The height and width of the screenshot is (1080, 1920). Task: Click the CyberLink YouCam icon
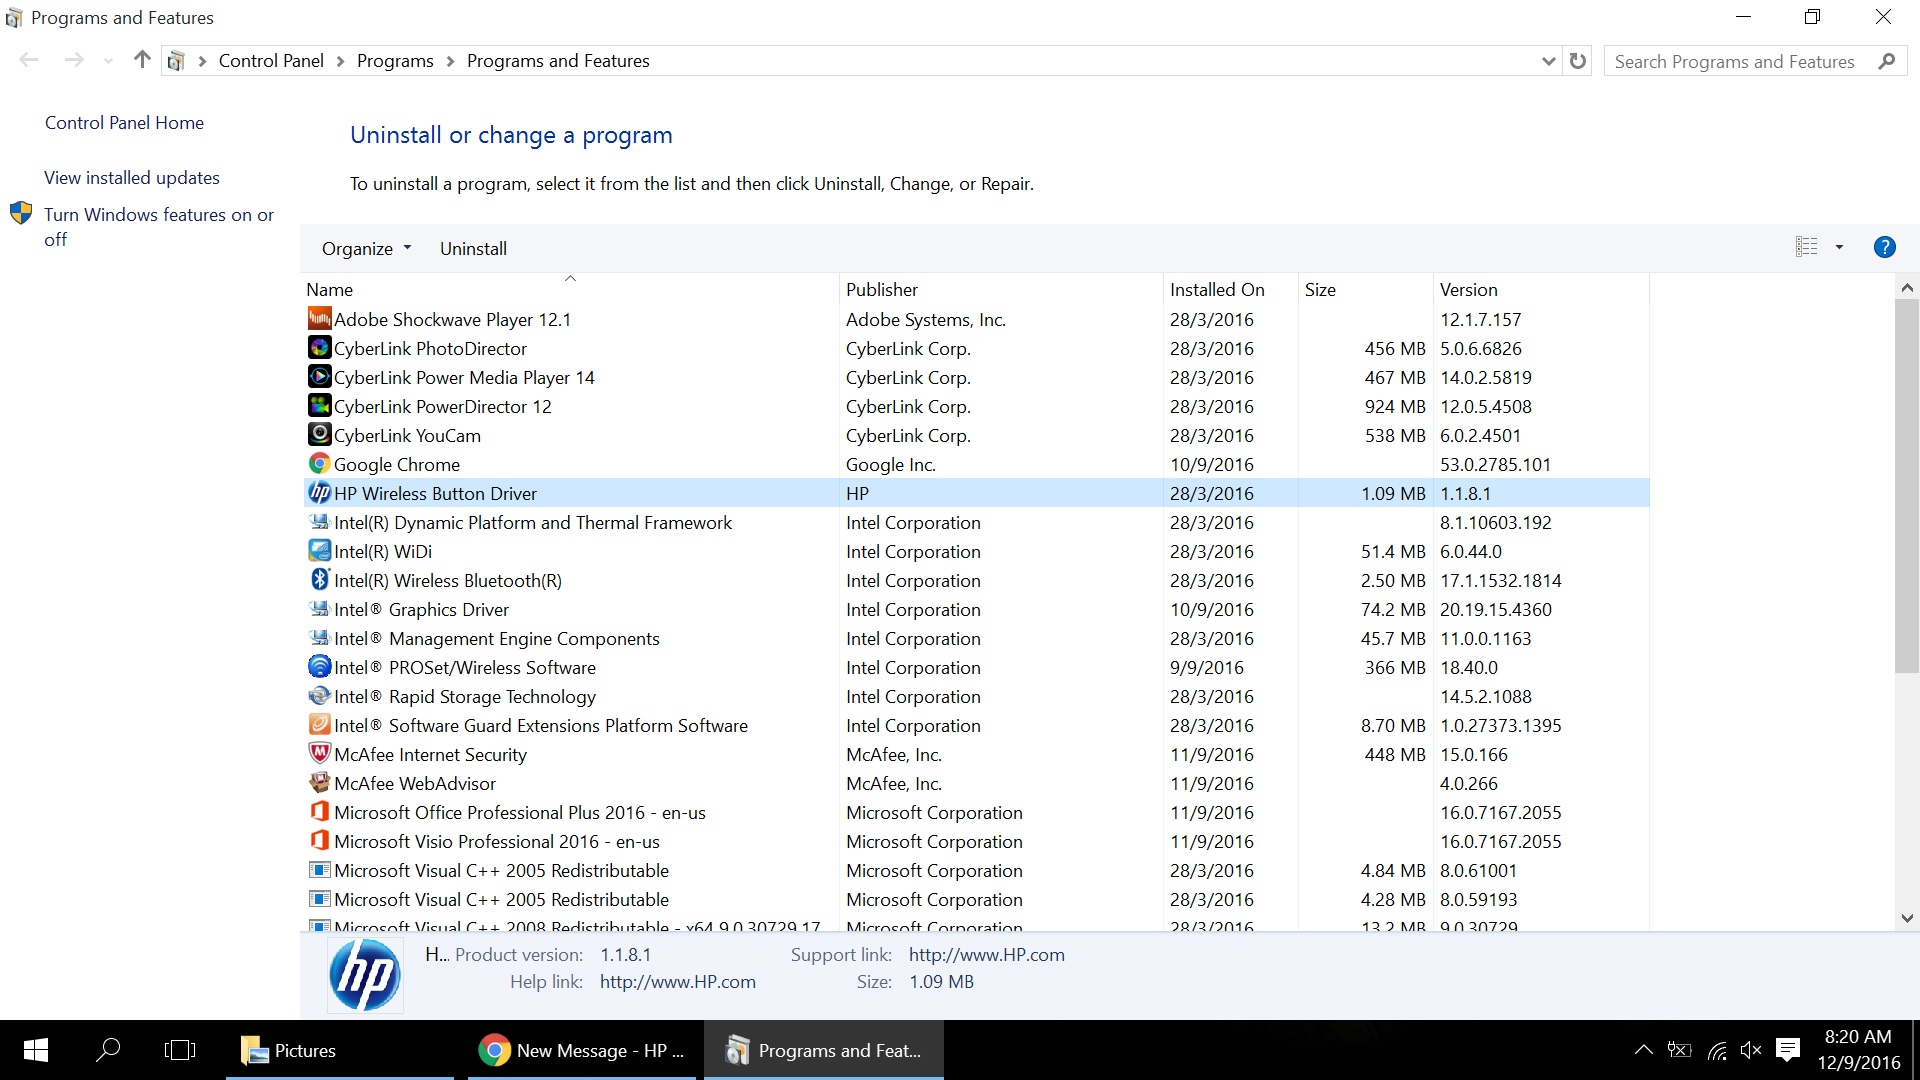coord(319,435)
